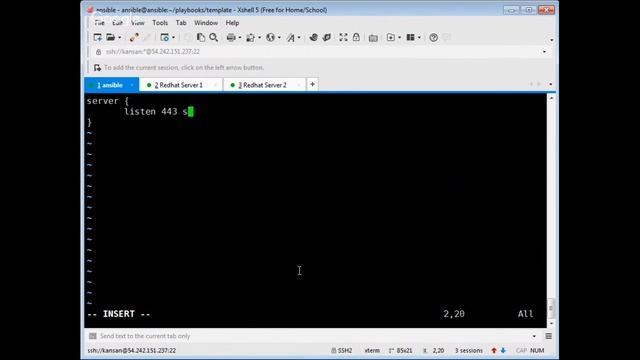The width and height of the screenshot is (640, 360).
Task: Expand the Font dropdown arrow
Action: (x=299, y=38)
